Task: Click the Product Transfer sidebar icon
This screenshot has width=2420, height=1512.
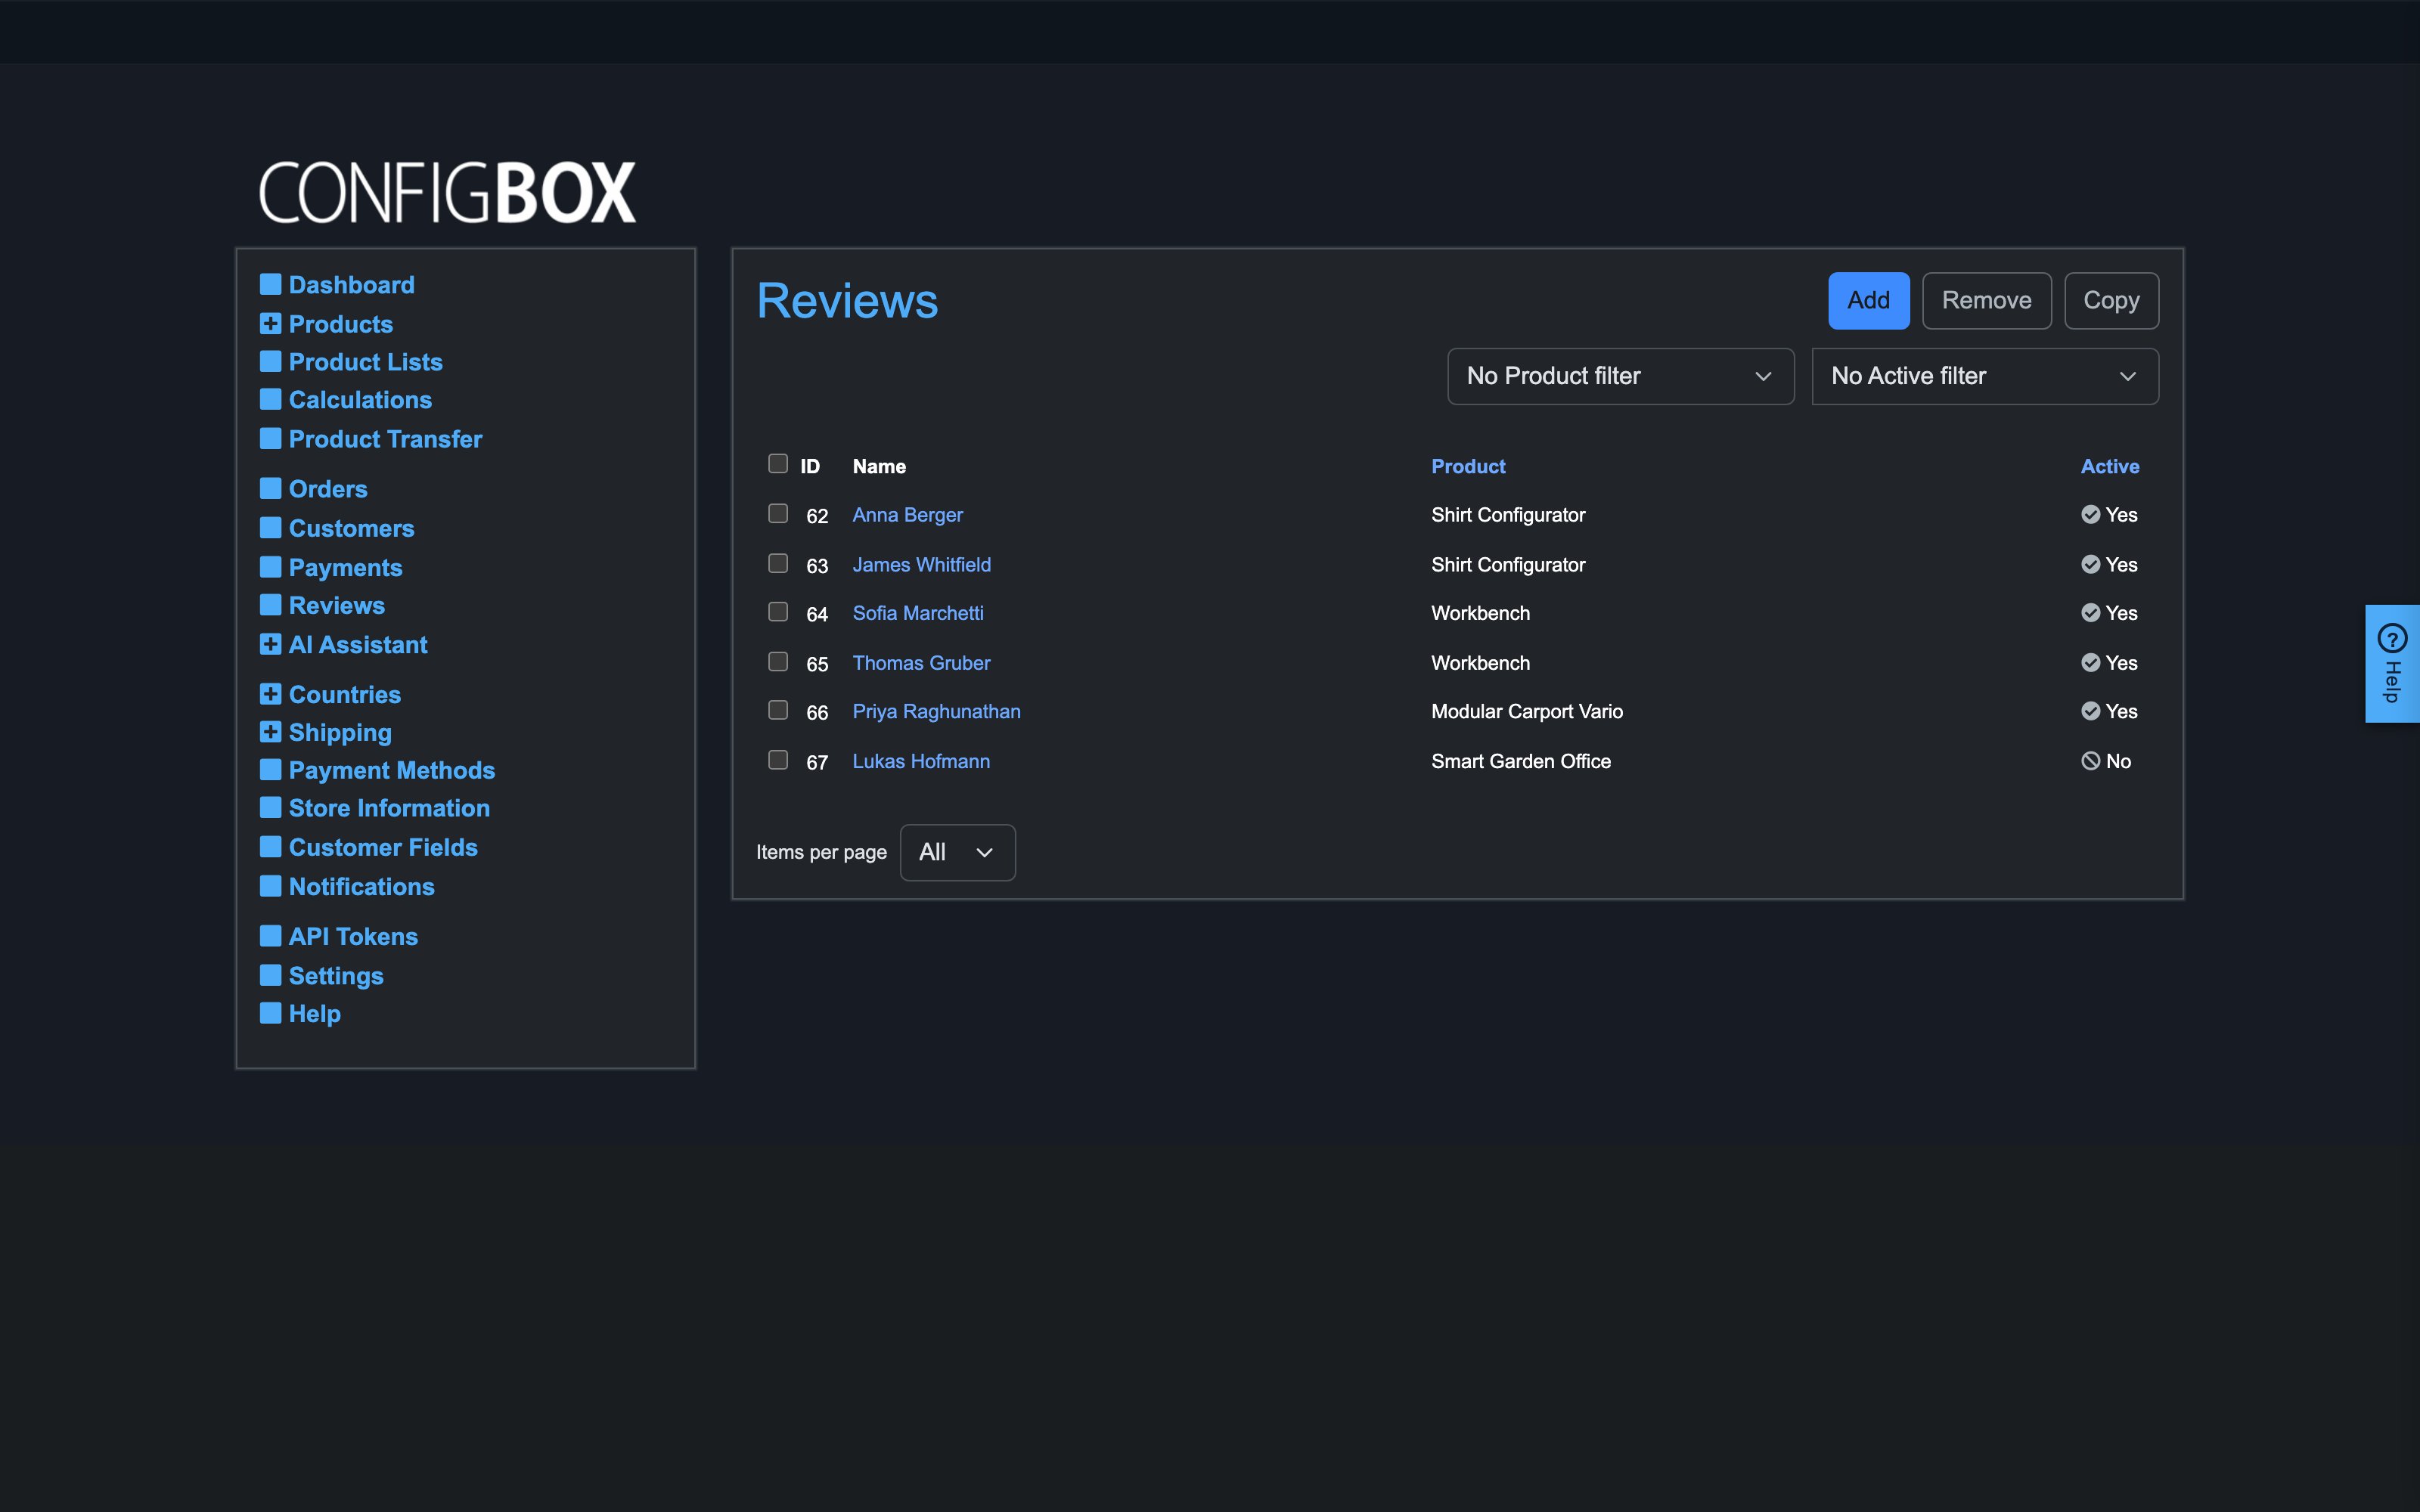Action: pos(270,438)
